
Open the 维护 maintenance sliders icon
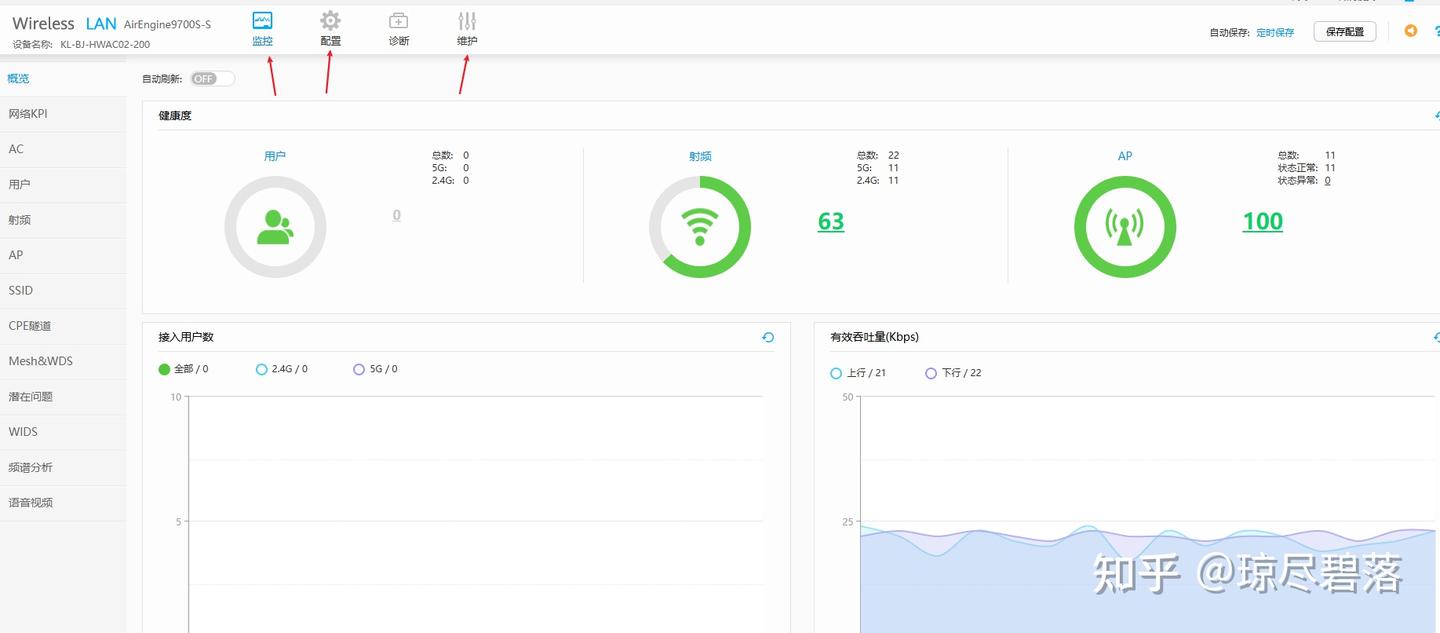467,21
